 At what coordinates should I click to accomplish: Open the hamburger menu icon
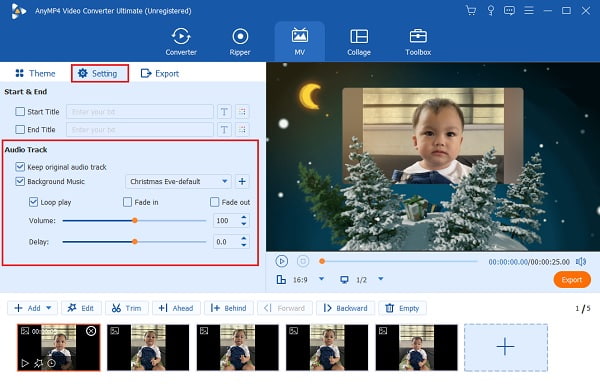pos(529,10)
